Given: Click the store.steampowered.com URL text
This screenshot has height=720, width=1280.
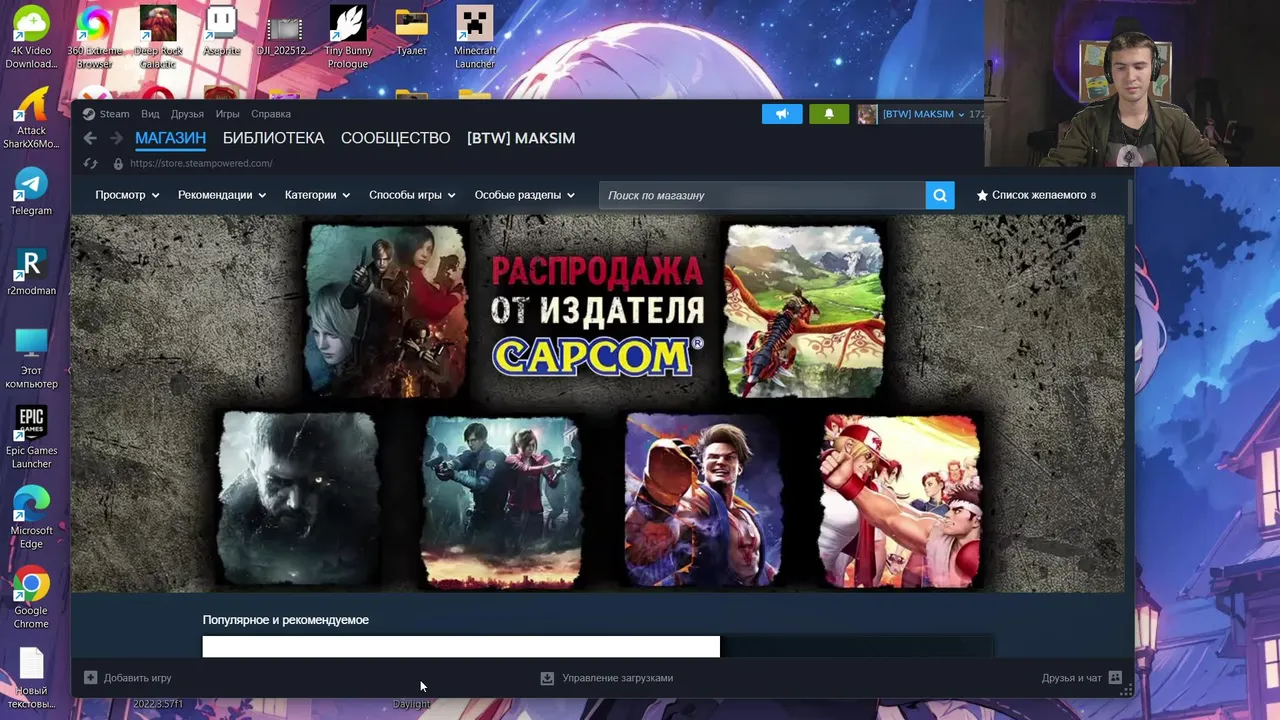Looking at the screenshot, I should 201,163.
